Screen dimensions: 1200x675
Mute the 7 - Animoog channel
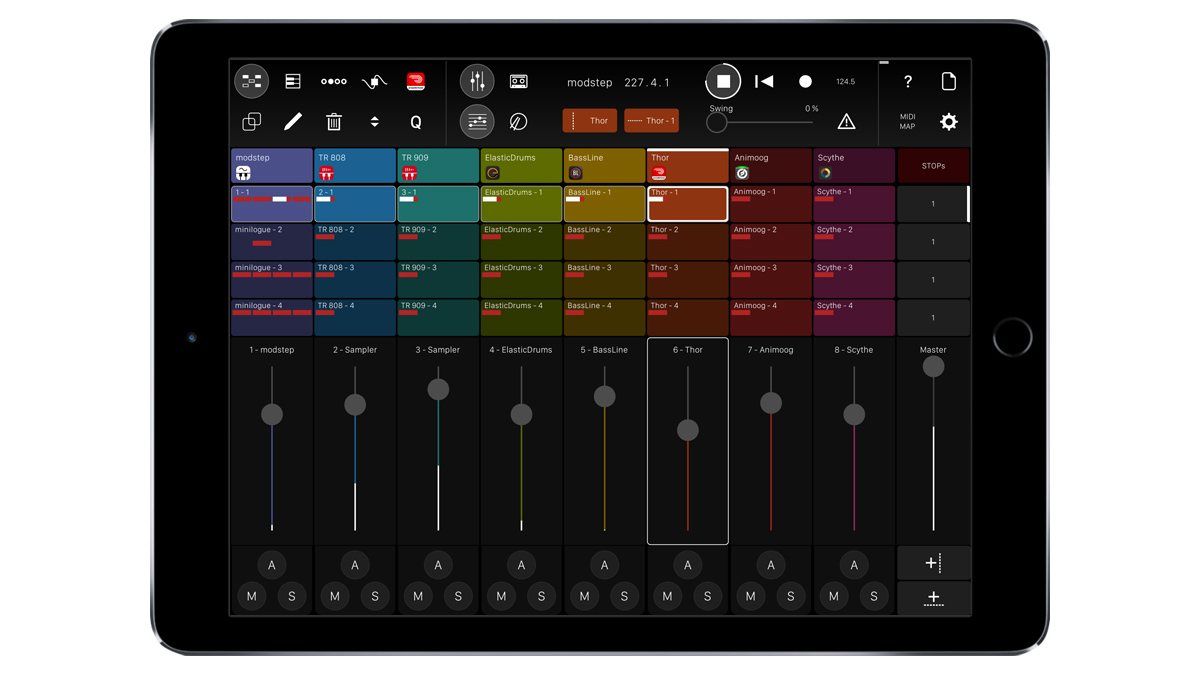coord(750,596)
